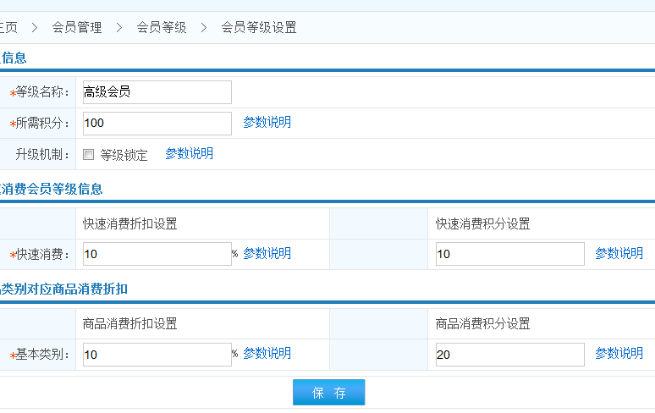Click the 商品消费积分设置 input with value 20

tap(509, 355)
